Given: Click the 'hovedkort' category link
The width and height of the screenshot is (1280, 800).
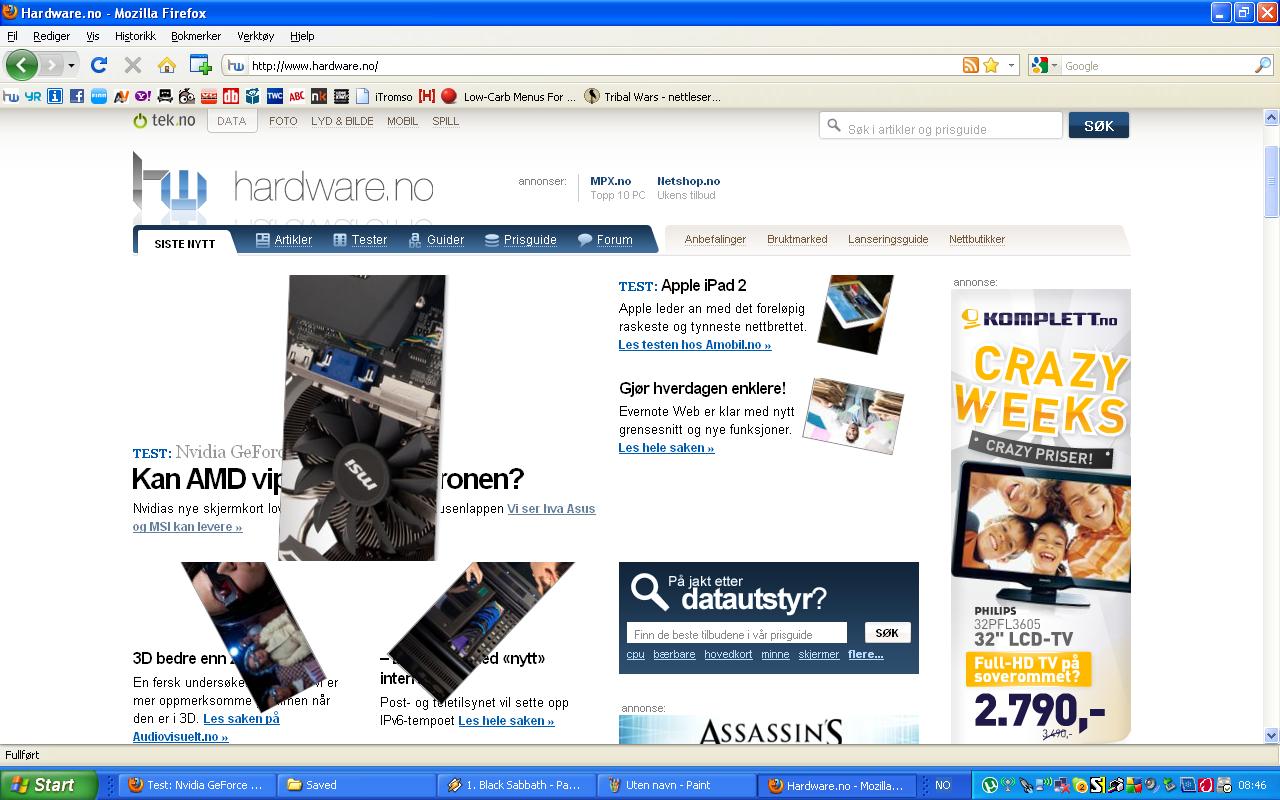Looking at the screenshot, I should tap(728, 655).
